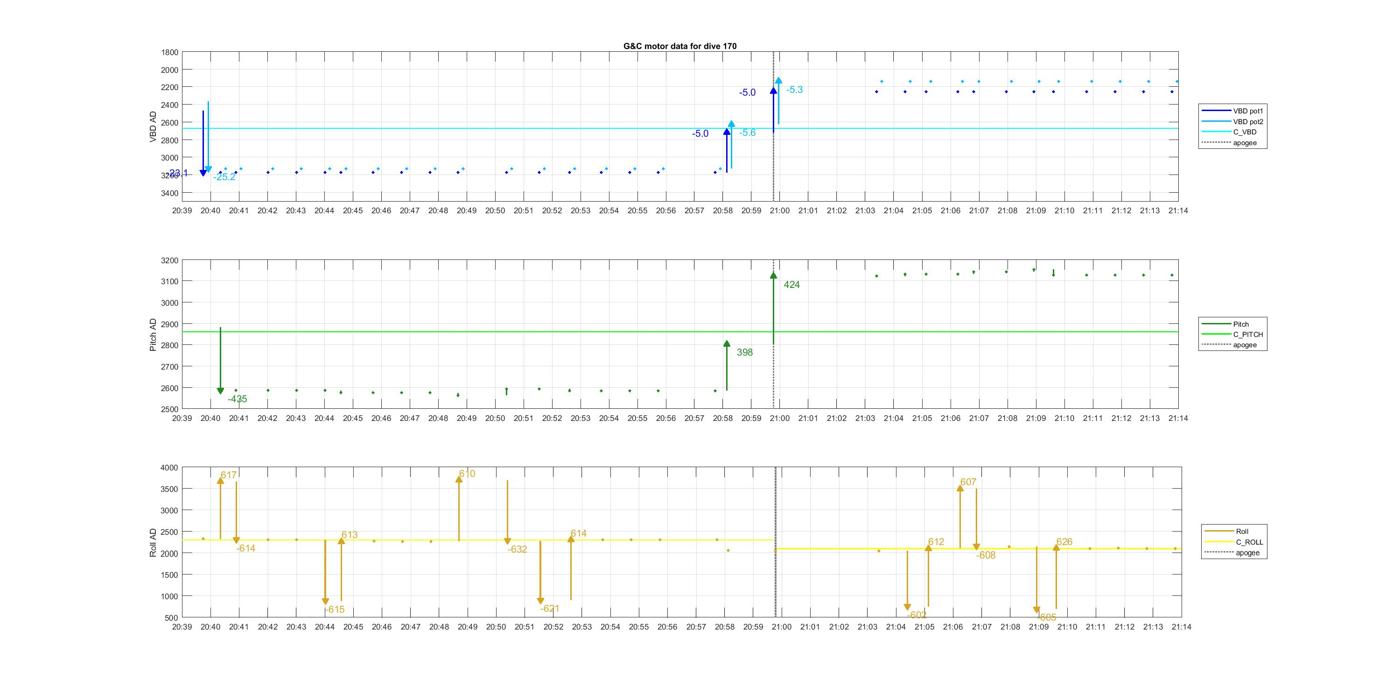Click the 'VBD AD' y-axis label
The width and height of the screenshot is (1400, 693).
[154, 125]
